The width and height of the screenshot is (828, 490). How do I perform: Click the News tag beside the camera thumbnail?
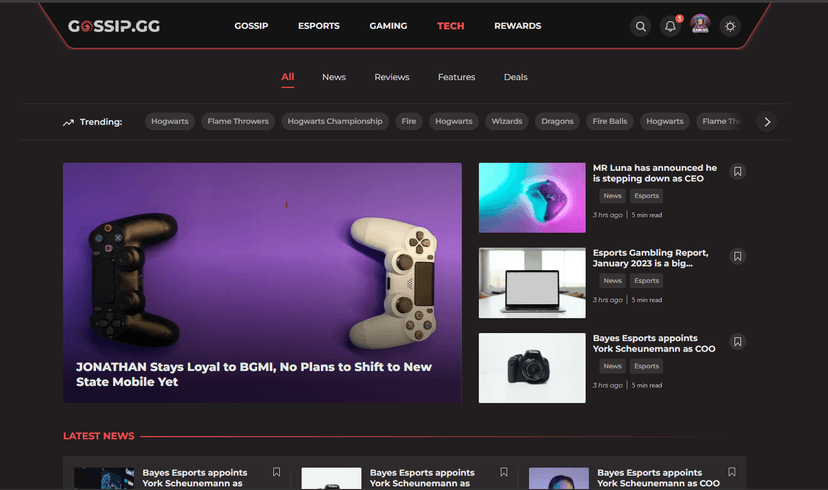613,366
